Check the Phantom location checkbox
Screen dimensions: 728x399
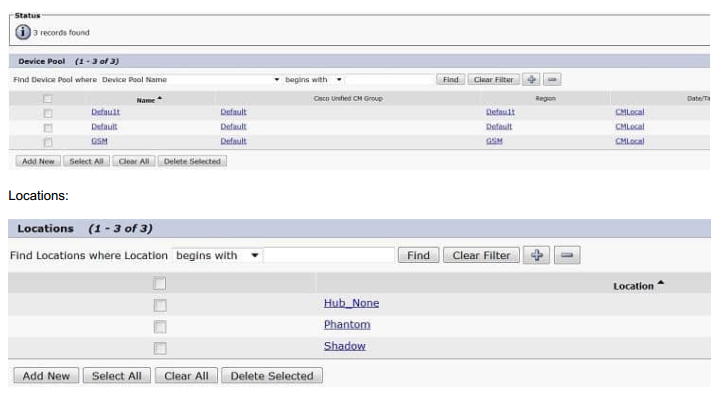coord(160,327)
